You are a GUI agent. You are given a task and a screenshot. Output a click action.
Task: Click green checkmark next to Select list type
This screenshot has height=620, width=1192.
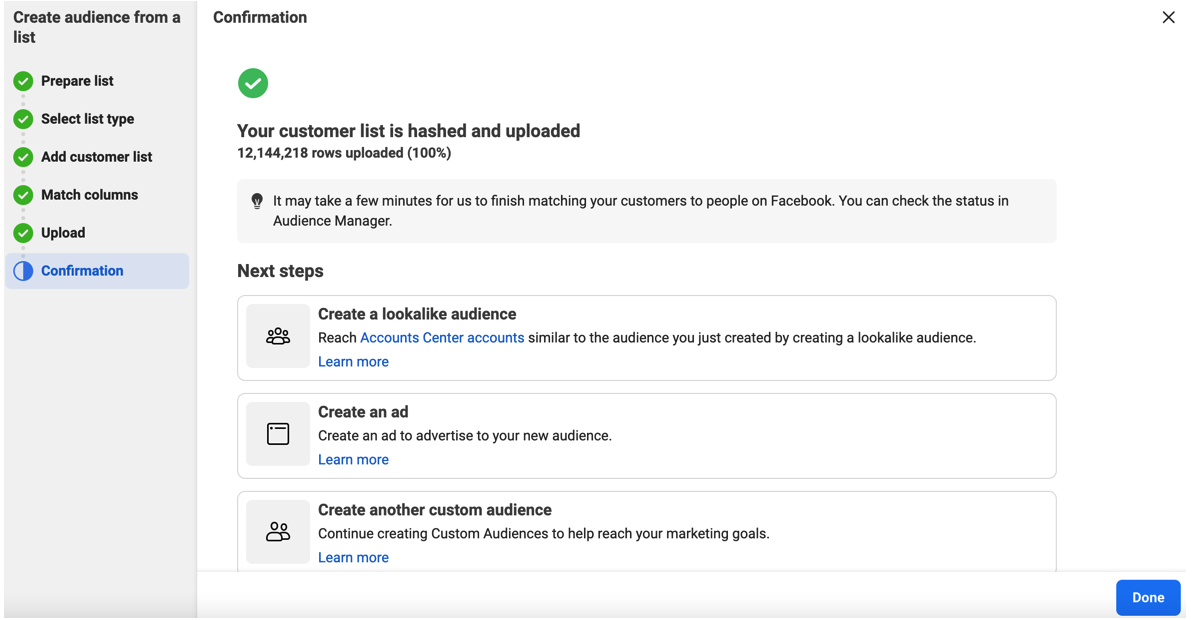point(24,119)
